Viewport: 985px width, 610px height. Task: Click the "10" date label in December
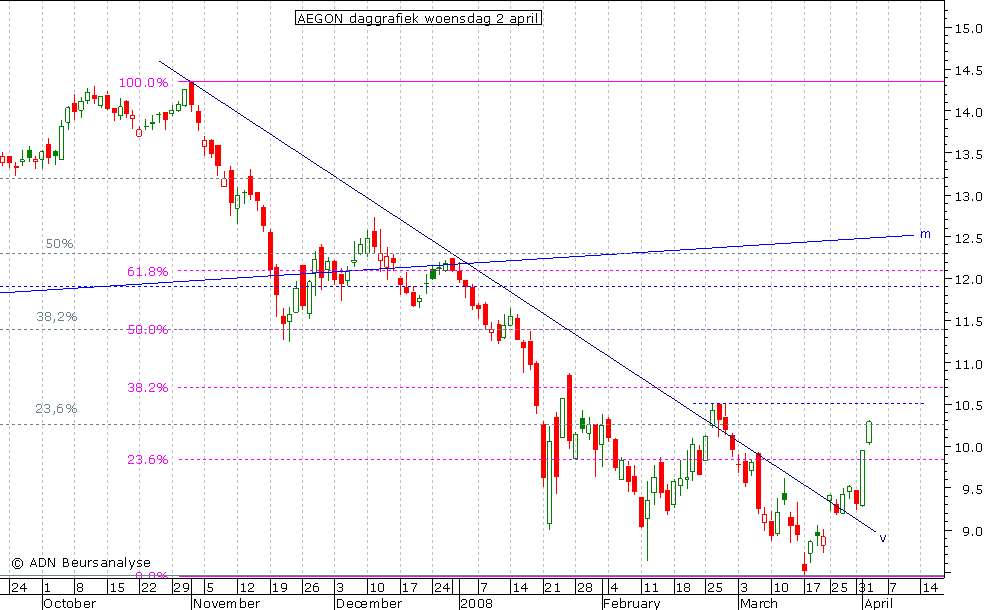tap(377, 587)
